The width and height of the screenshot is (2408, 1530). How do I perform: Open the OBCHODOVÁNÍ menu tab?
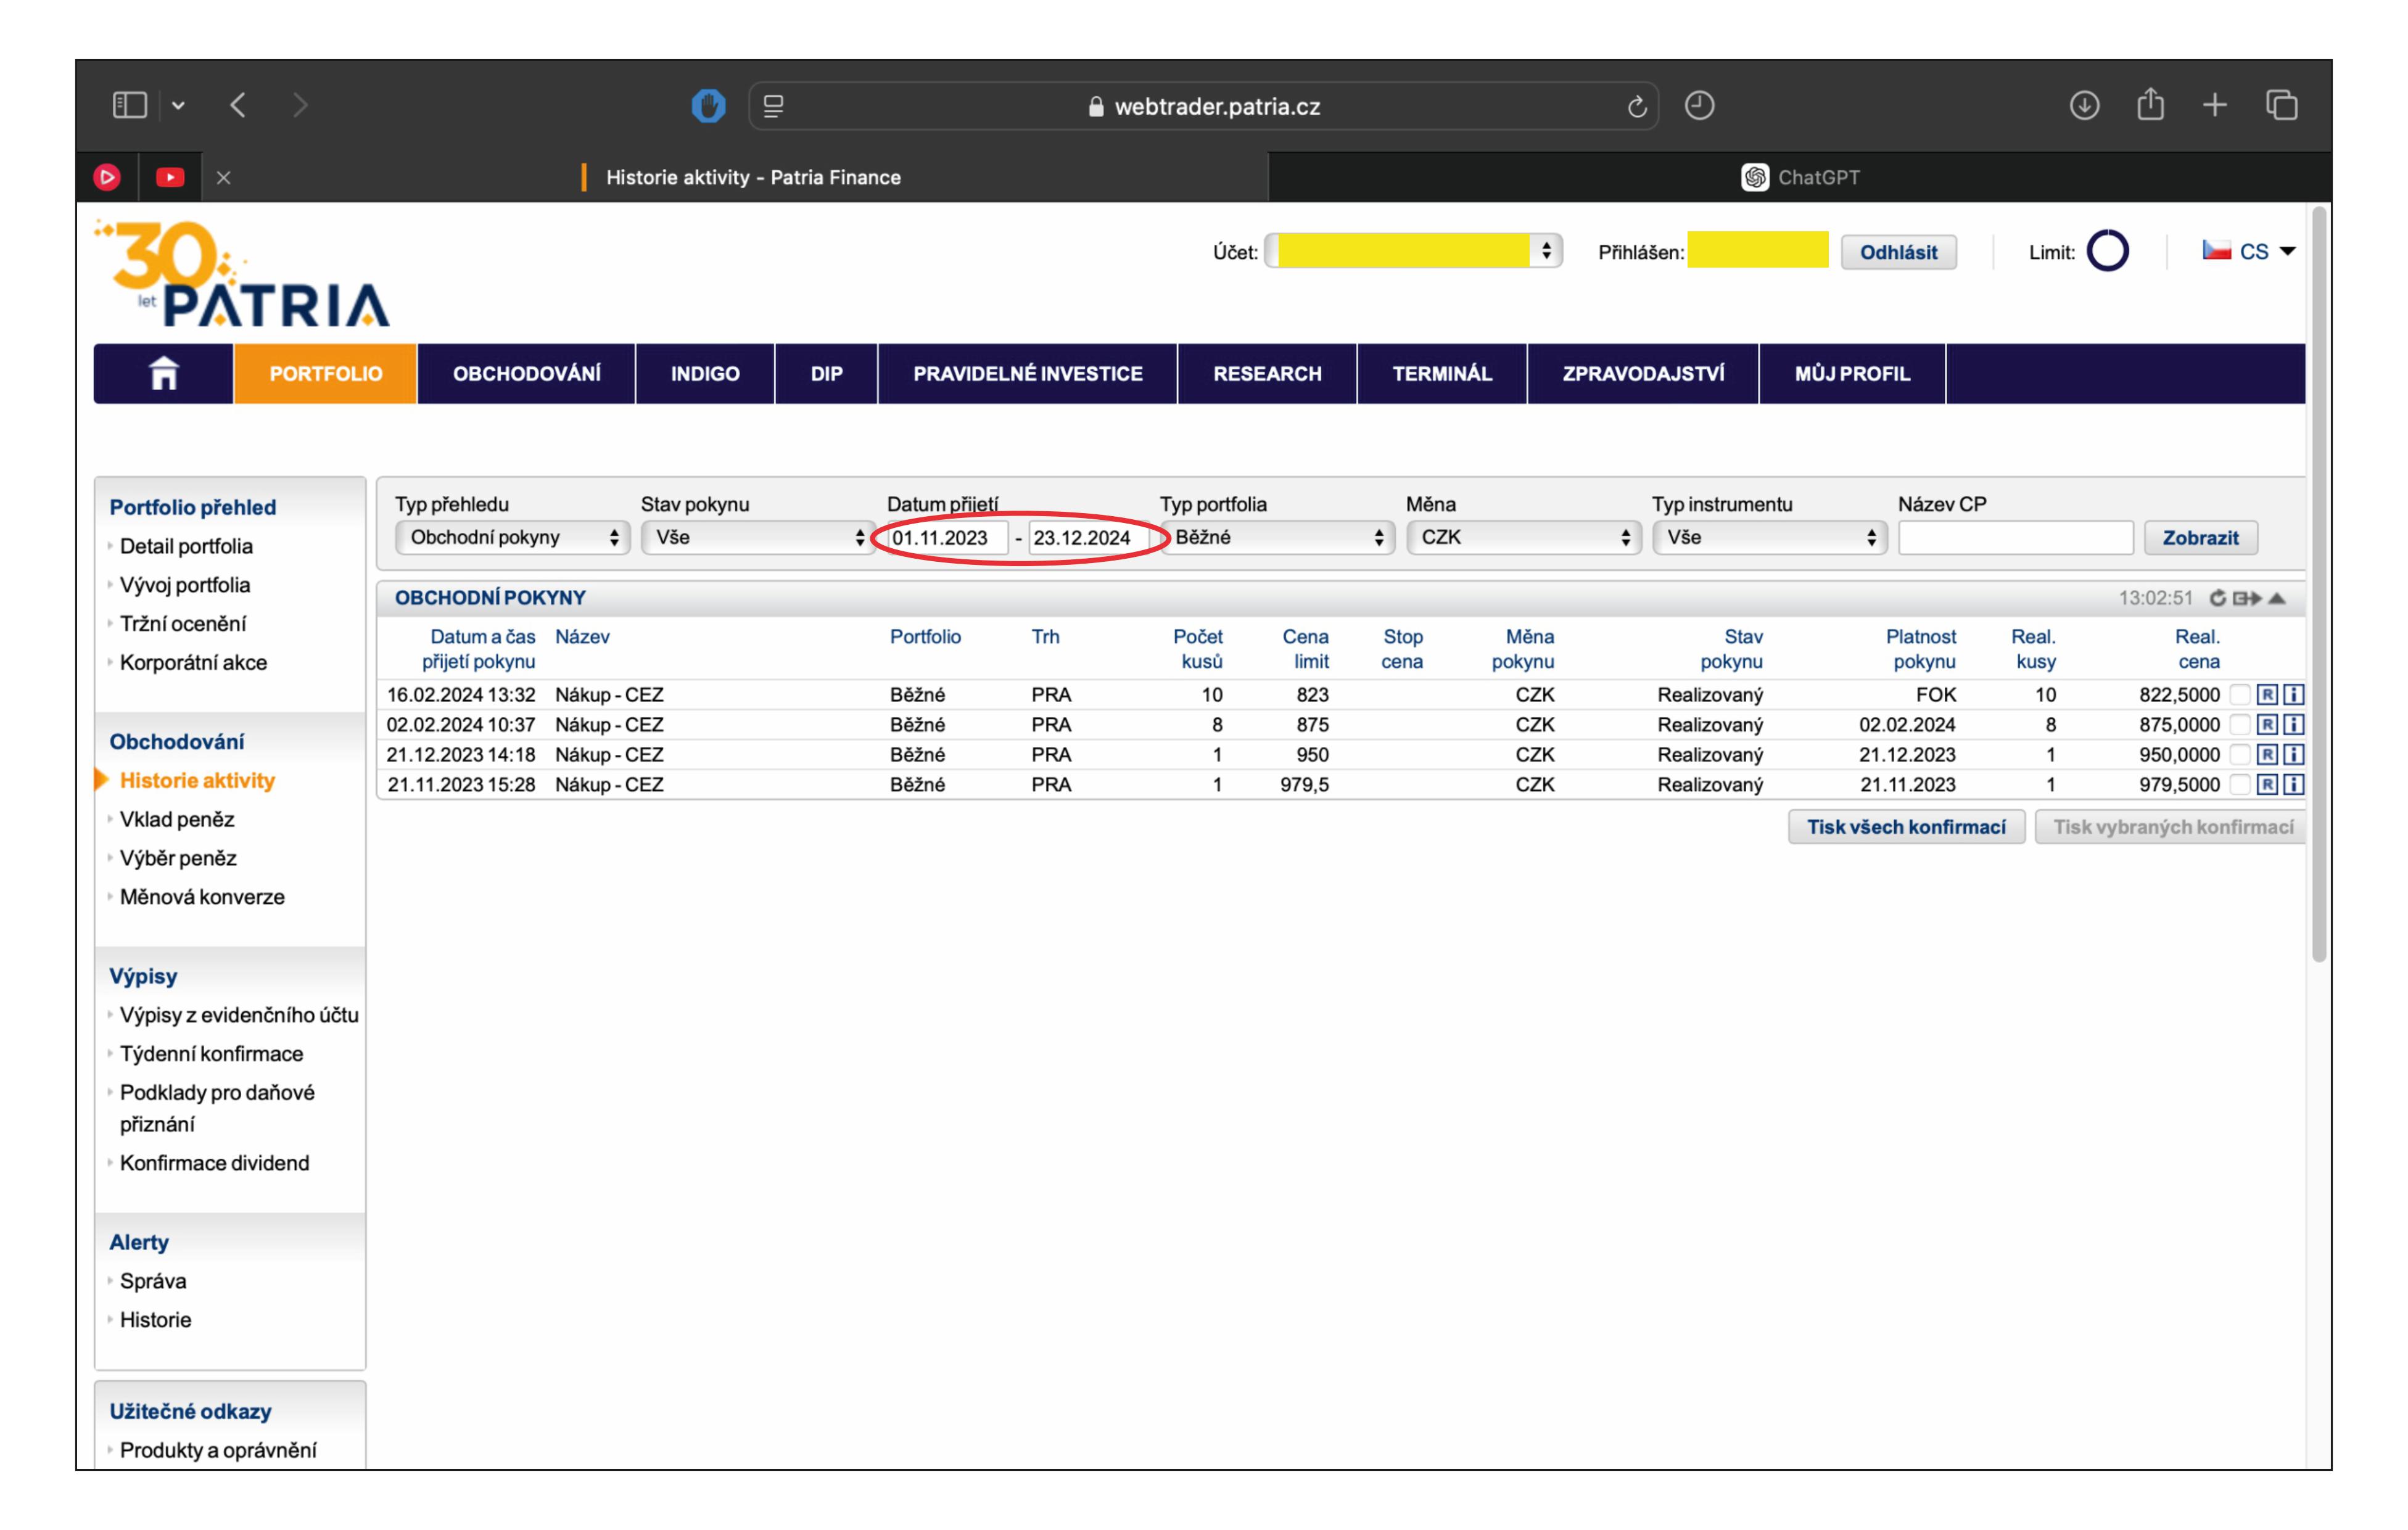click(526, 374)
